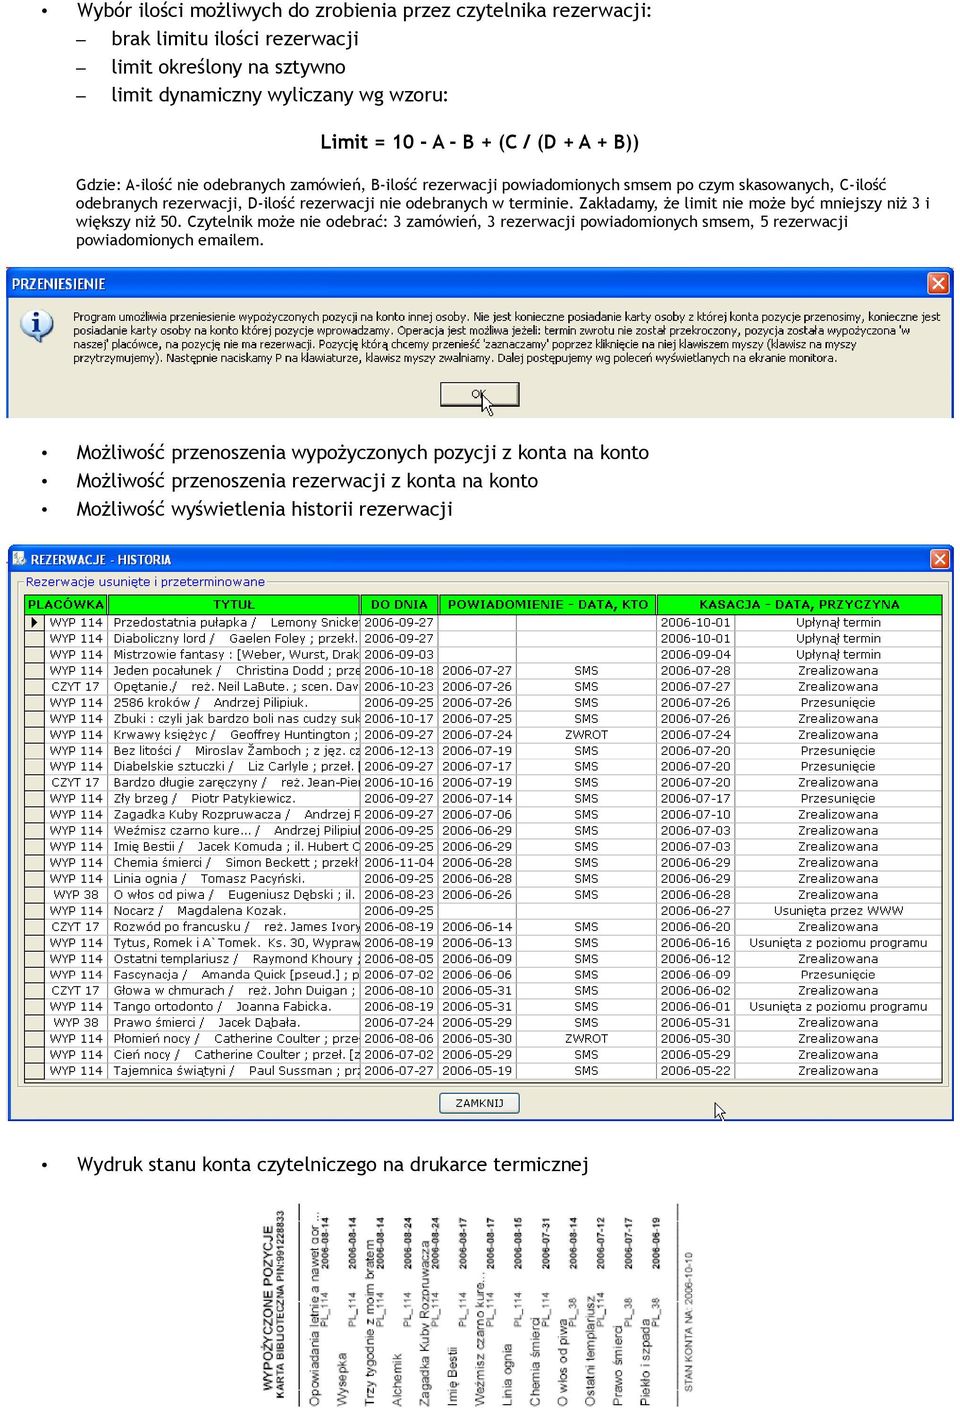Click 'Upłynął termin' in Przedostatnia pułapka row
Image resolution: width=960 pixels, height=1408 pixels.
click(x=838, y=622)
